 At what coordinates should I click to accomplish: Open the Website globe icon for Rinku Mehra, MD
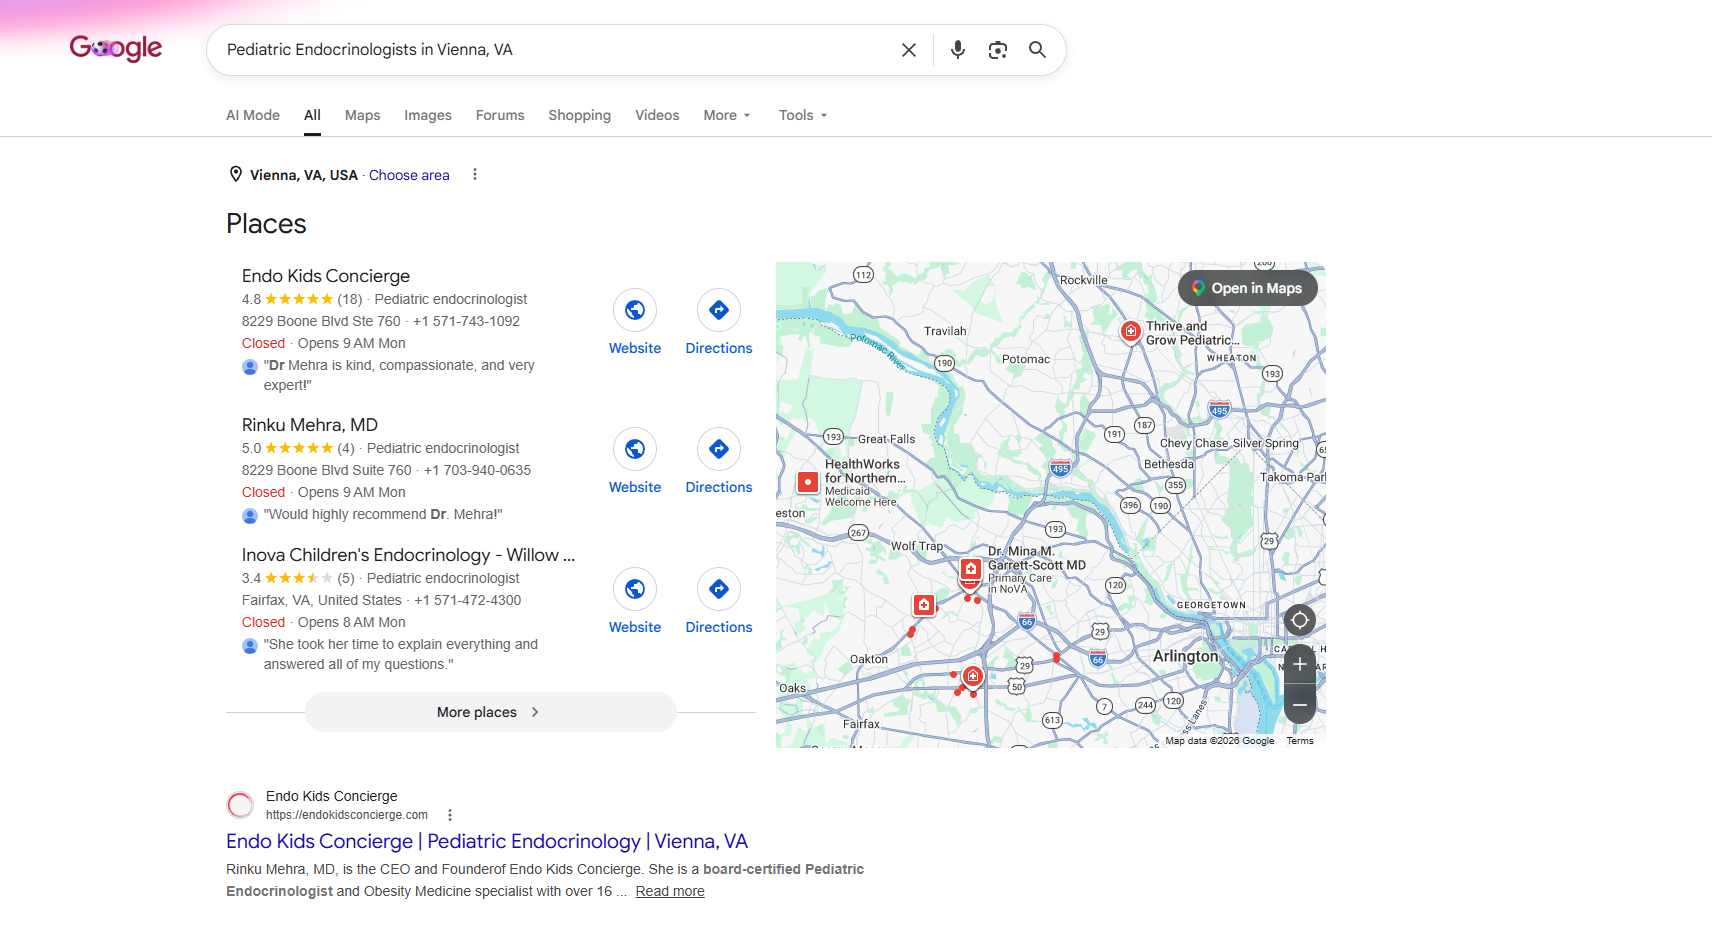tap(635, 449)
